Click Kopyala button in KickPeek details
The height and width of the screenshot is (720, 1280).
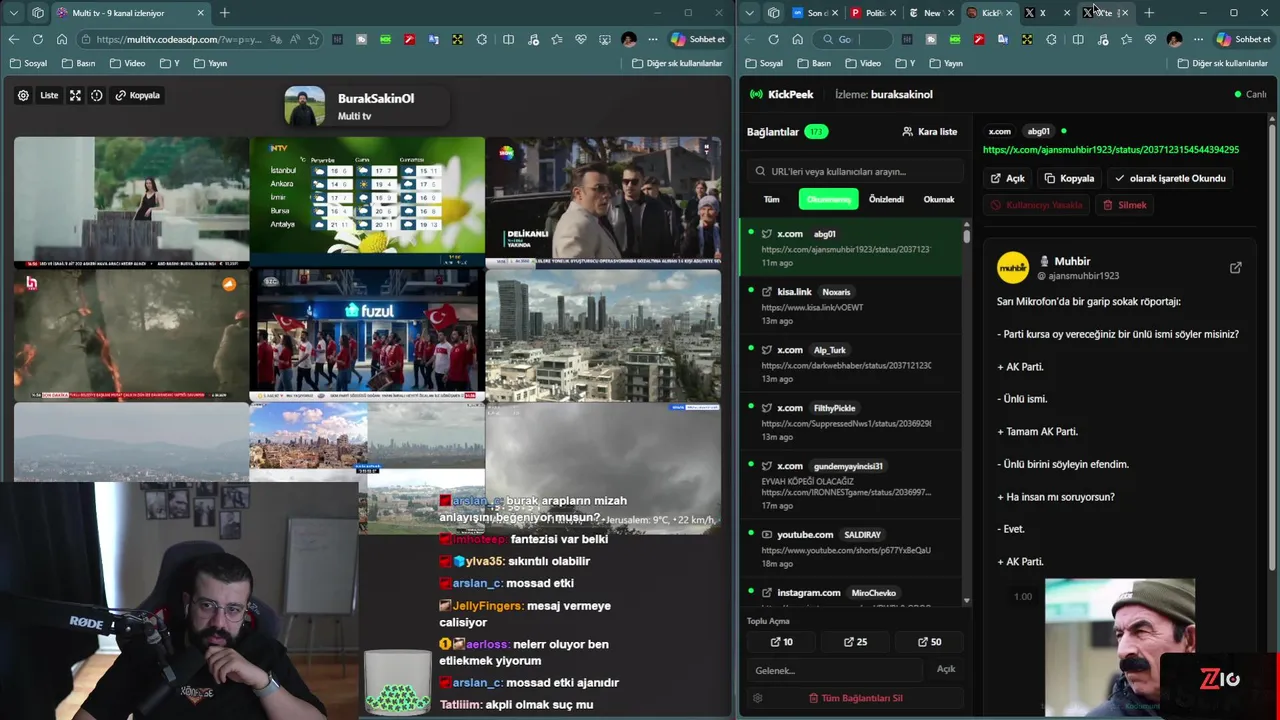[1069, 178]
